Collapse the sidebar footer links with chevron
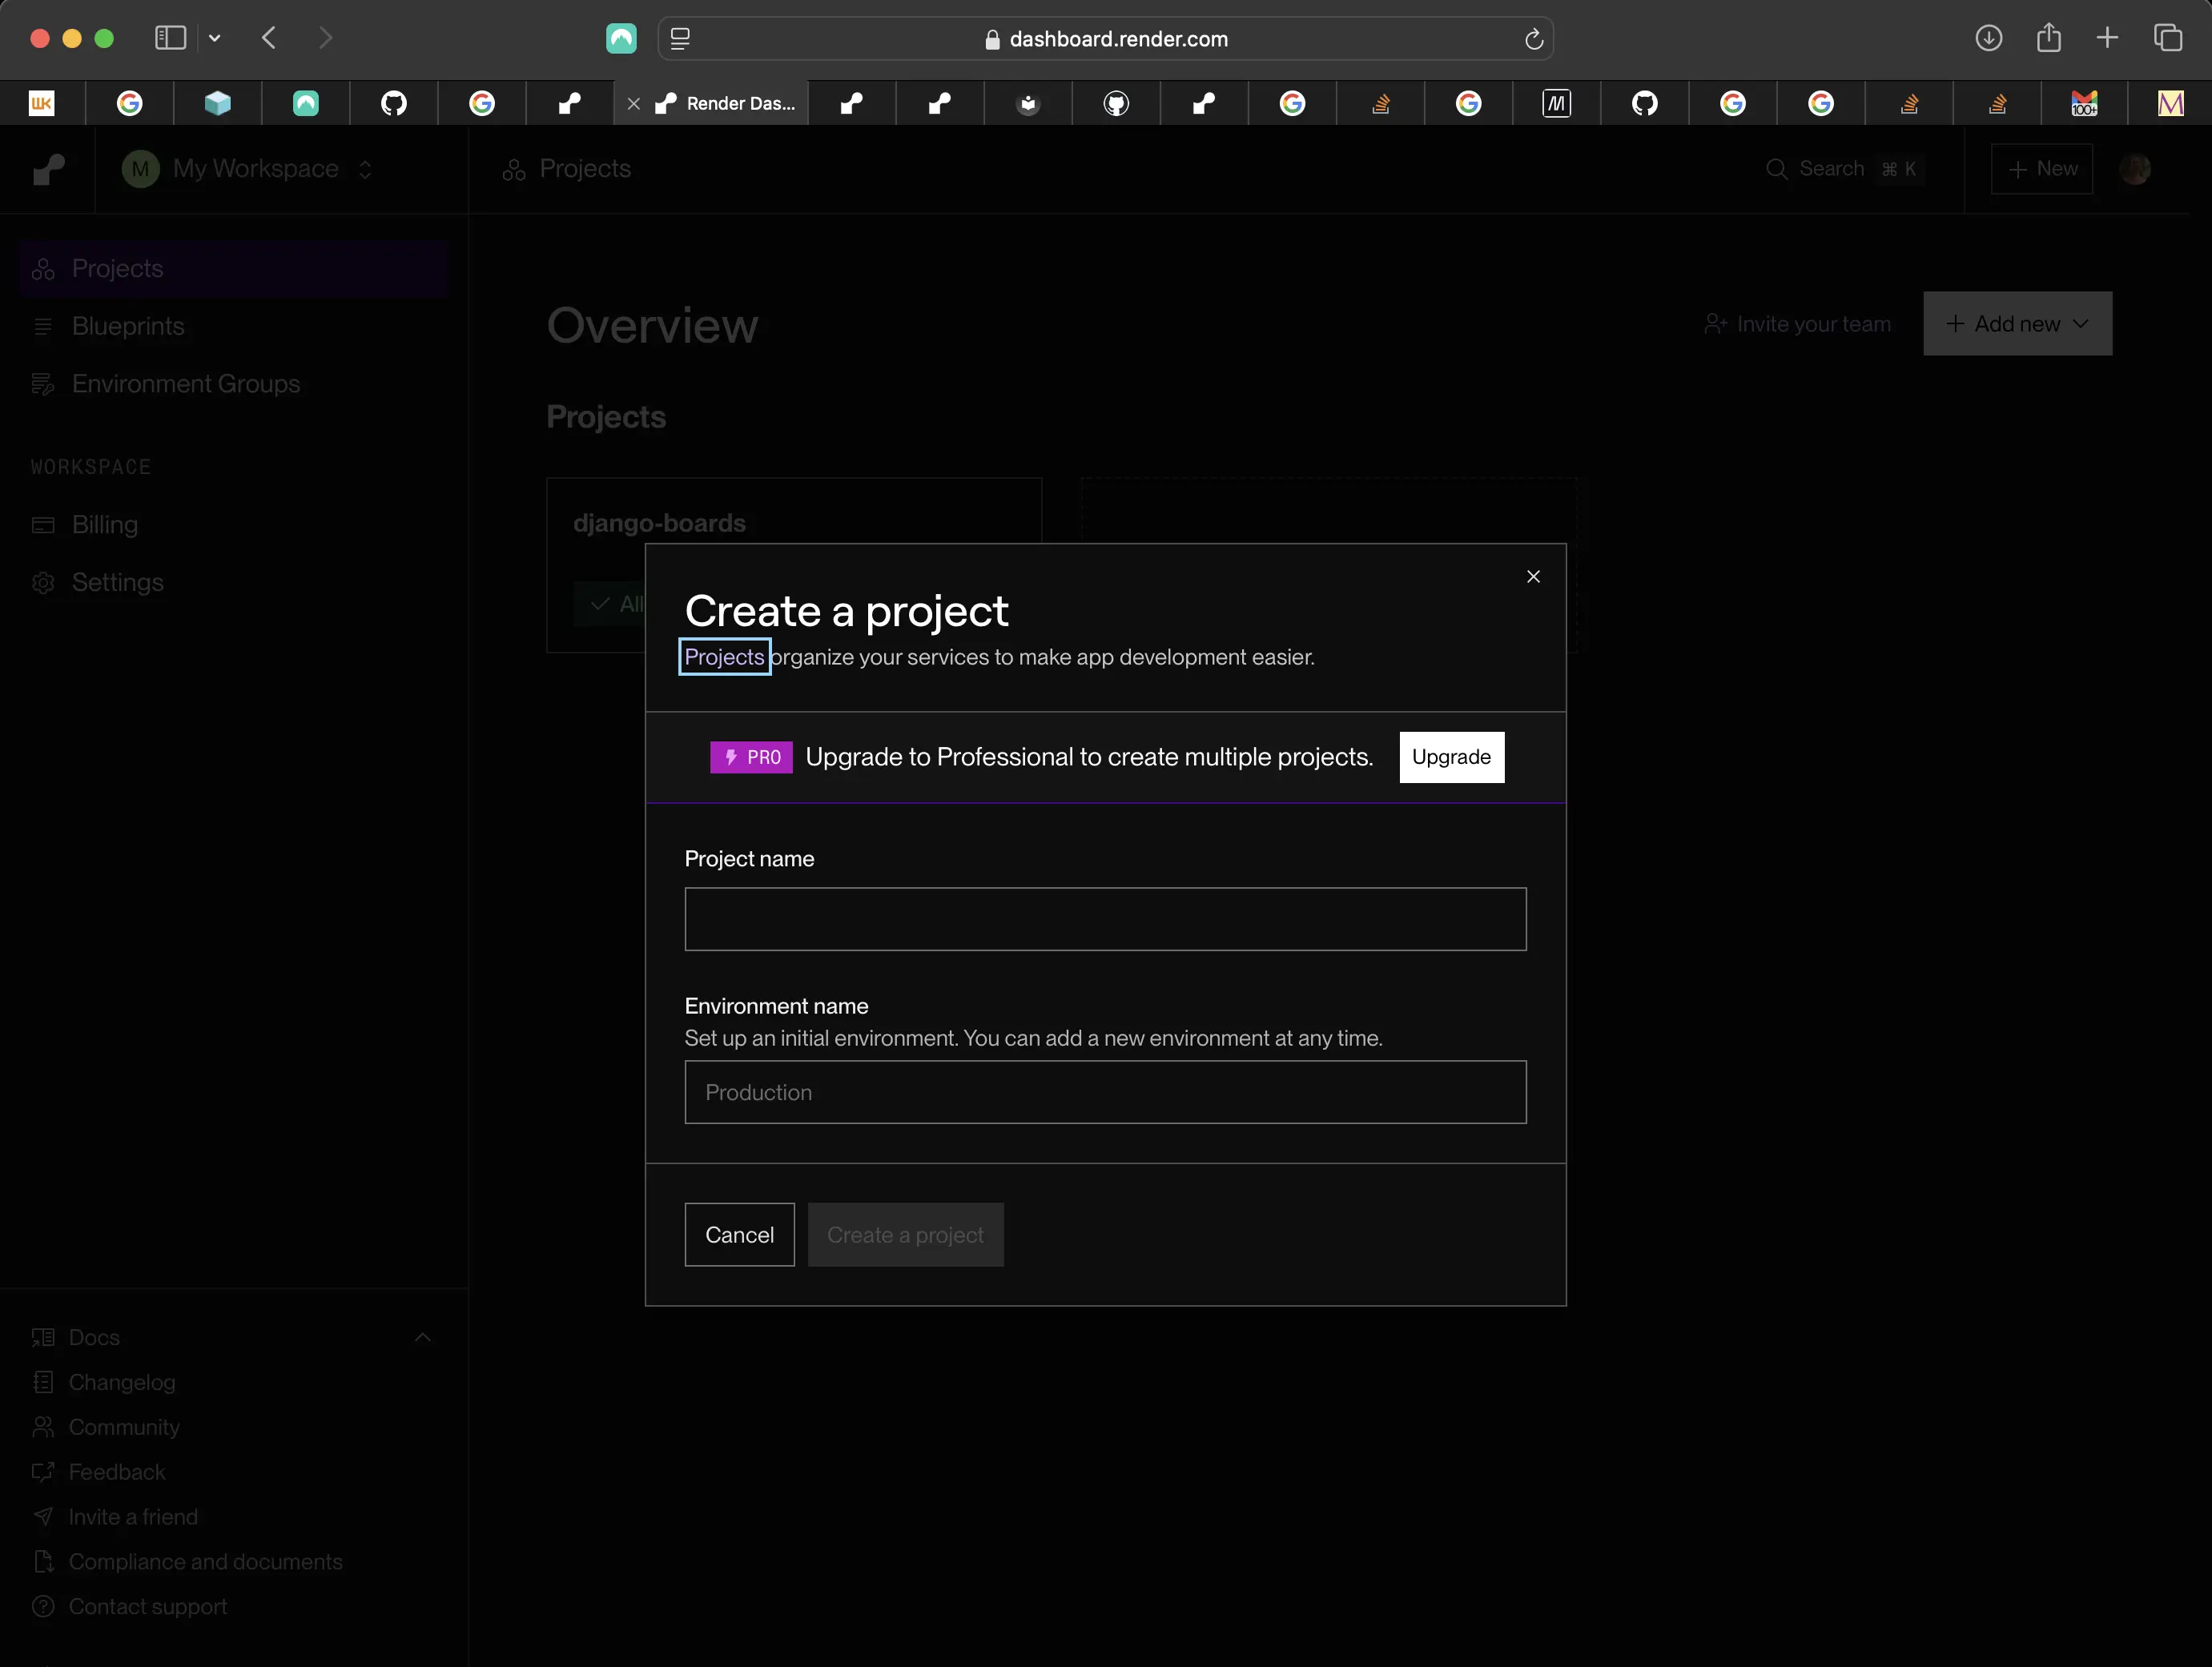 click(423, 1338)
